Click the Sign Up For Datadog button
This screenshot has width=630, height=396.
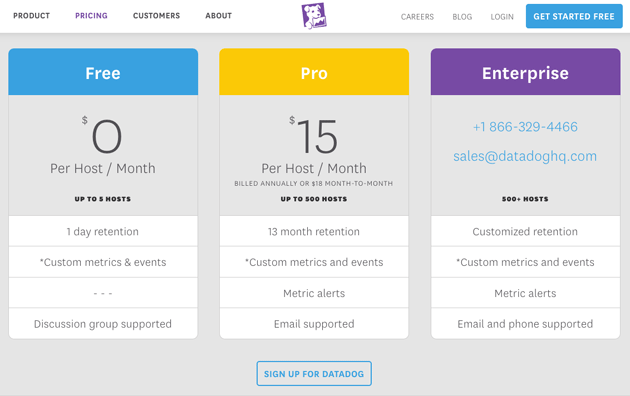click(314, 374)
